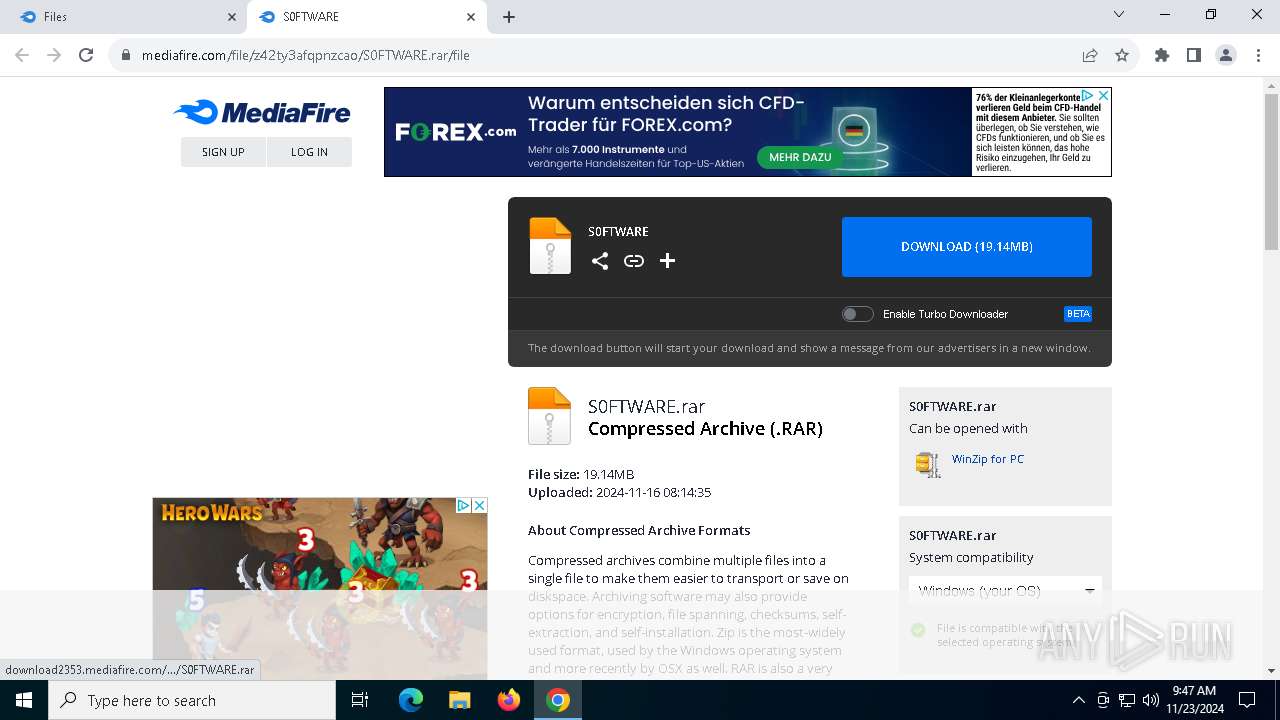Open the HeroWars ad image
The height and width of the screenshot is (720, 1280).
coord(320,588)
